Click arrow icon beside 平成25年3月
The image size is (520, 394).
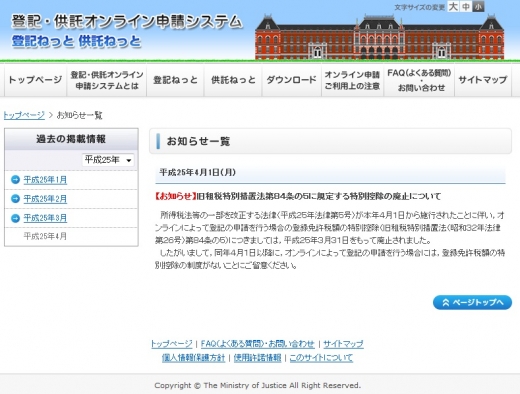click(x=15, y=218)
